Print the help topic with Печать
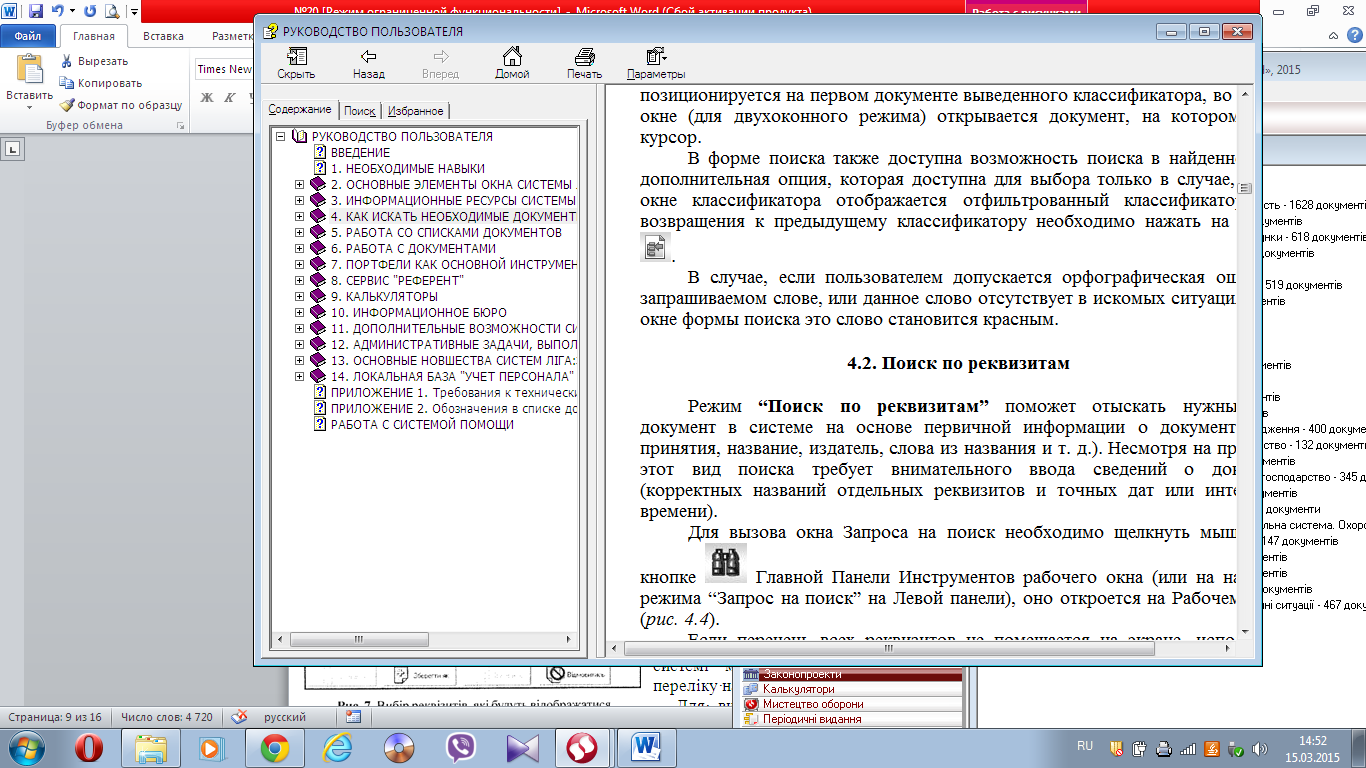The width and height of the screenshot is (1366, 768). click(584, 63)
